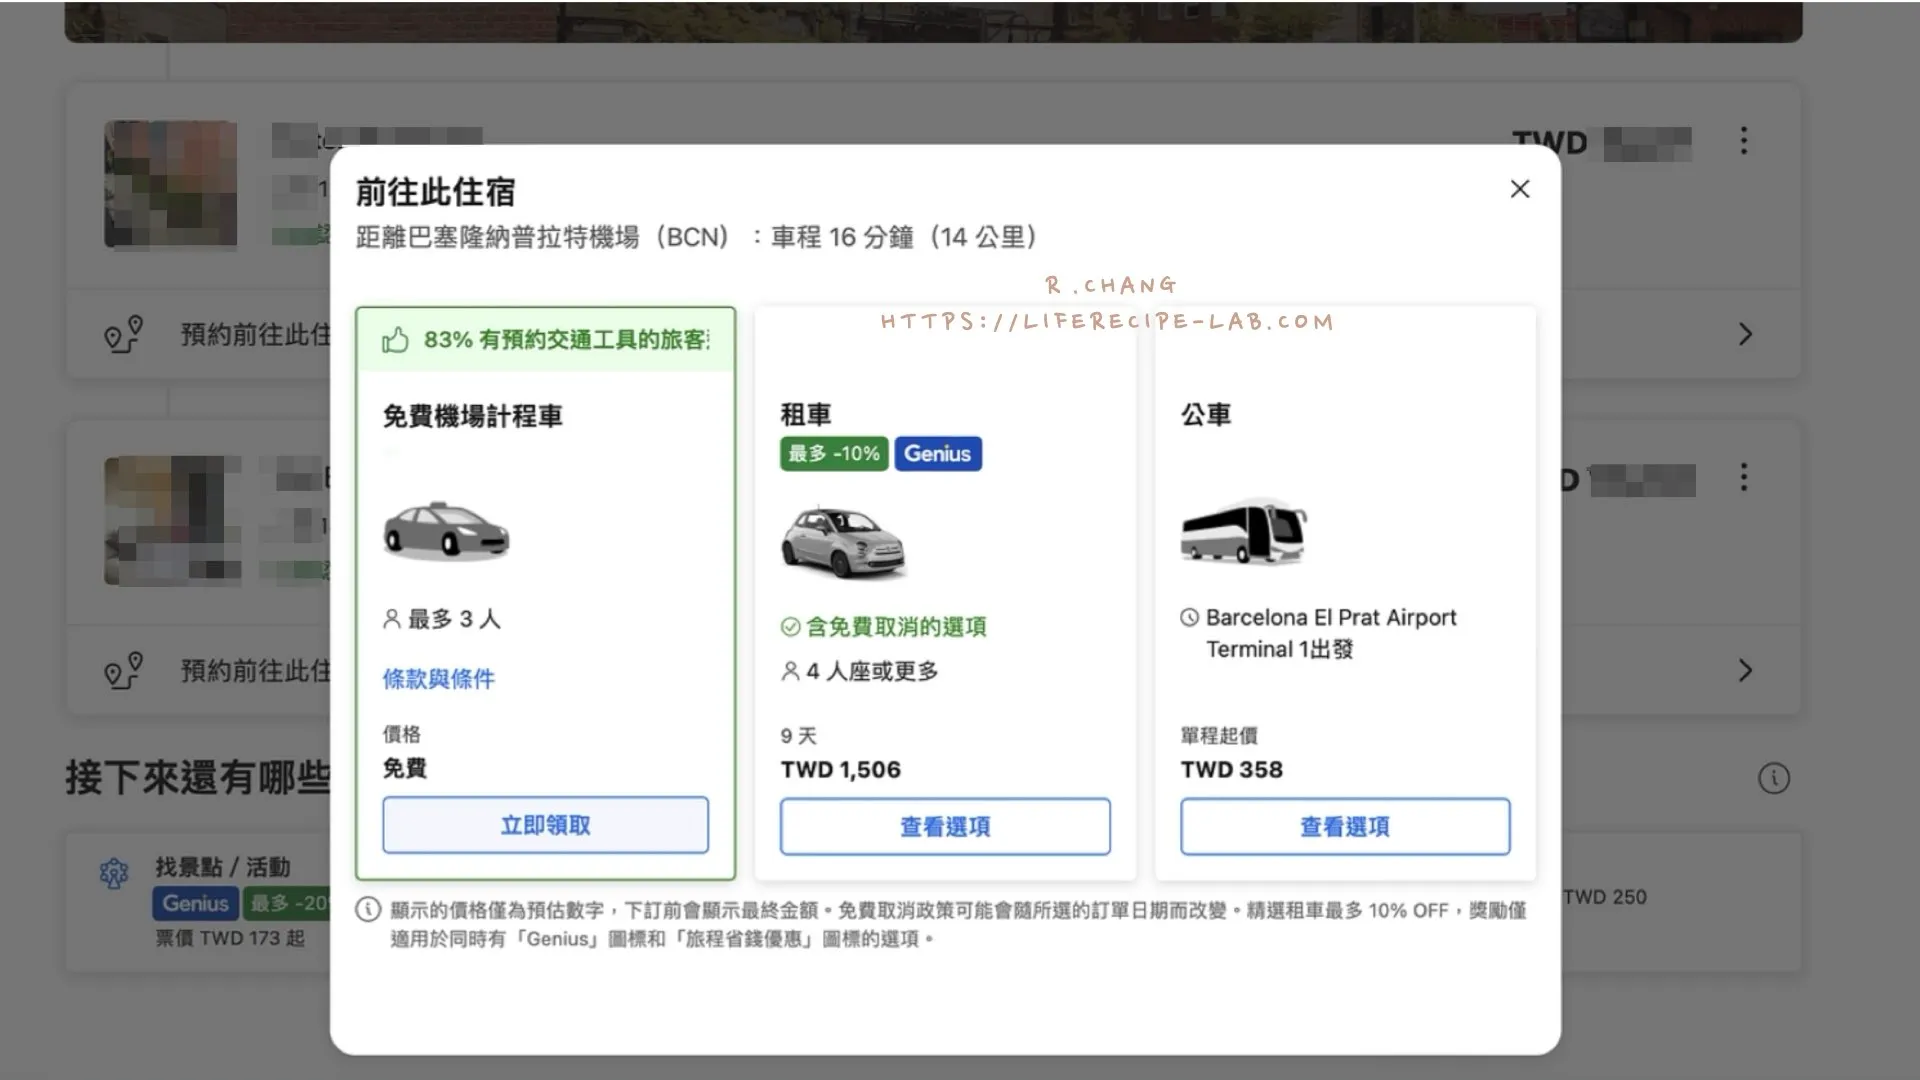
Task: Close the 前往此住宿 dialog
Action: coord(1520,189)
